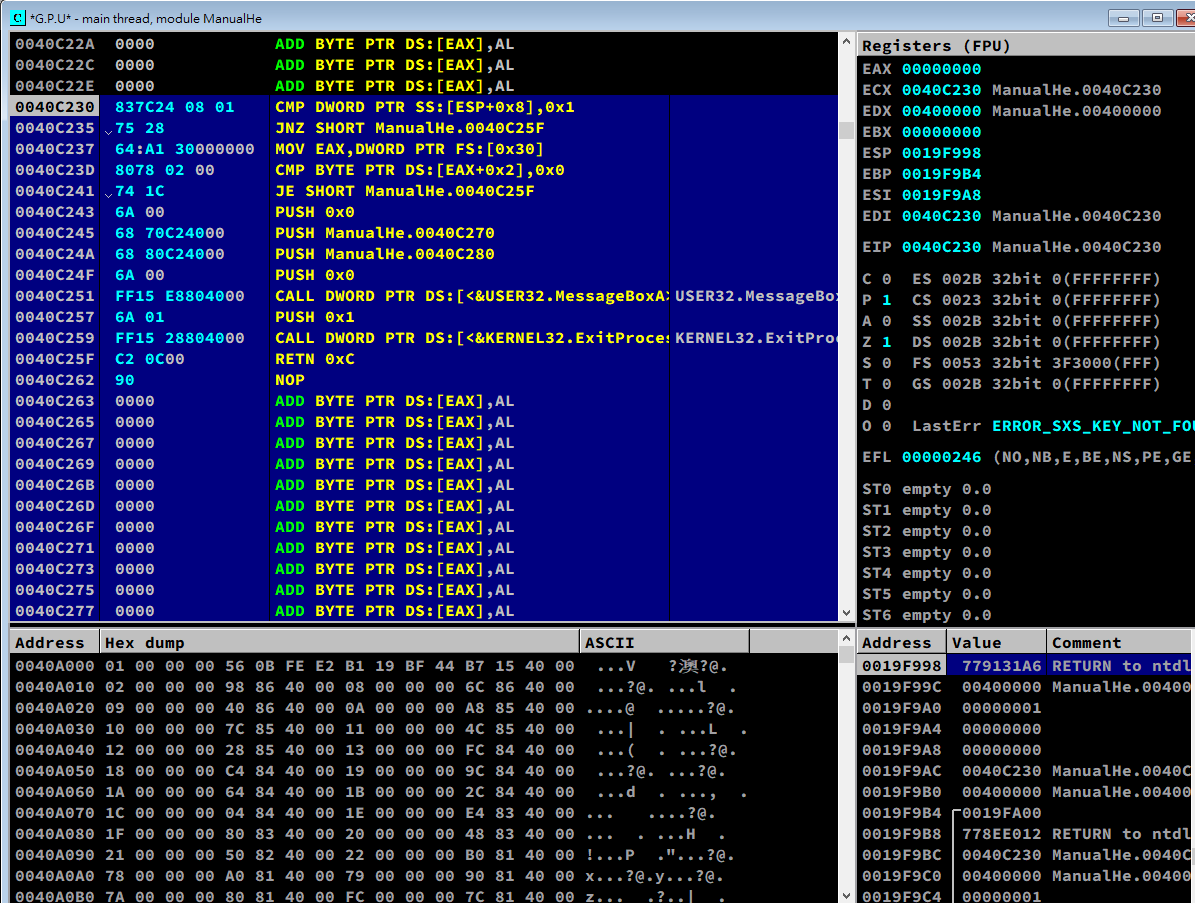The image size is (1195, 903).
Task: Click the disassembly scroll up arrow
Action: pyautogui.click(x=847, y=41)
